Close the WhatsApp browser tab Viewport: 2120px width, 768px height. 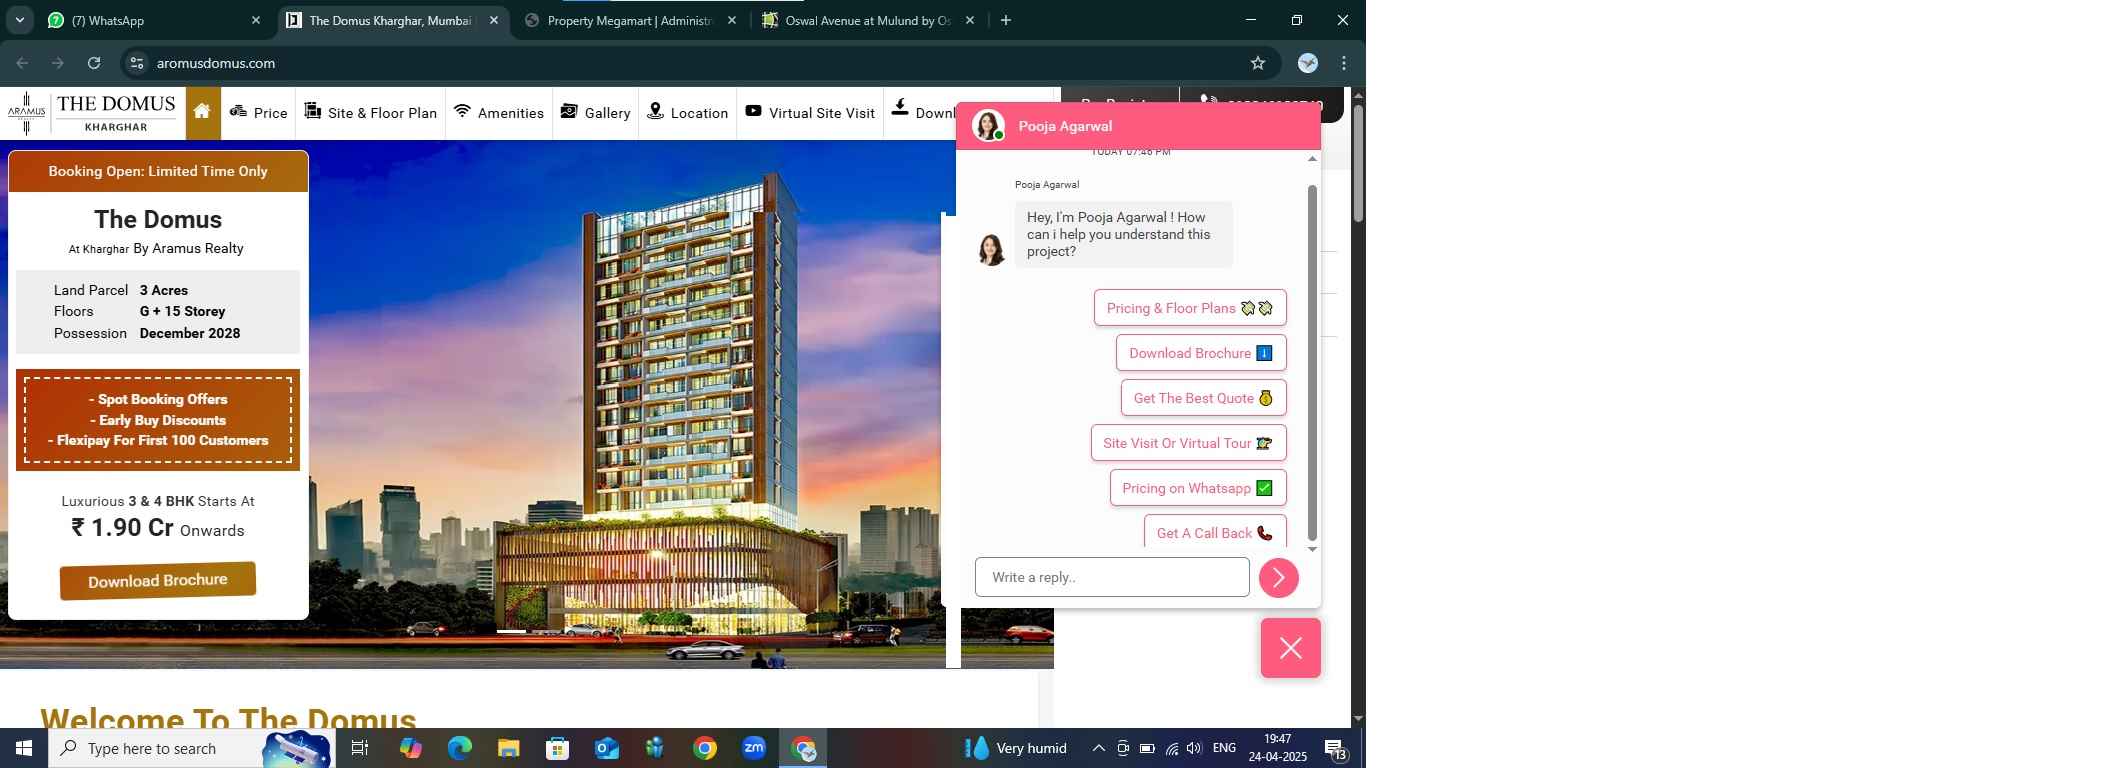point(256,20)
